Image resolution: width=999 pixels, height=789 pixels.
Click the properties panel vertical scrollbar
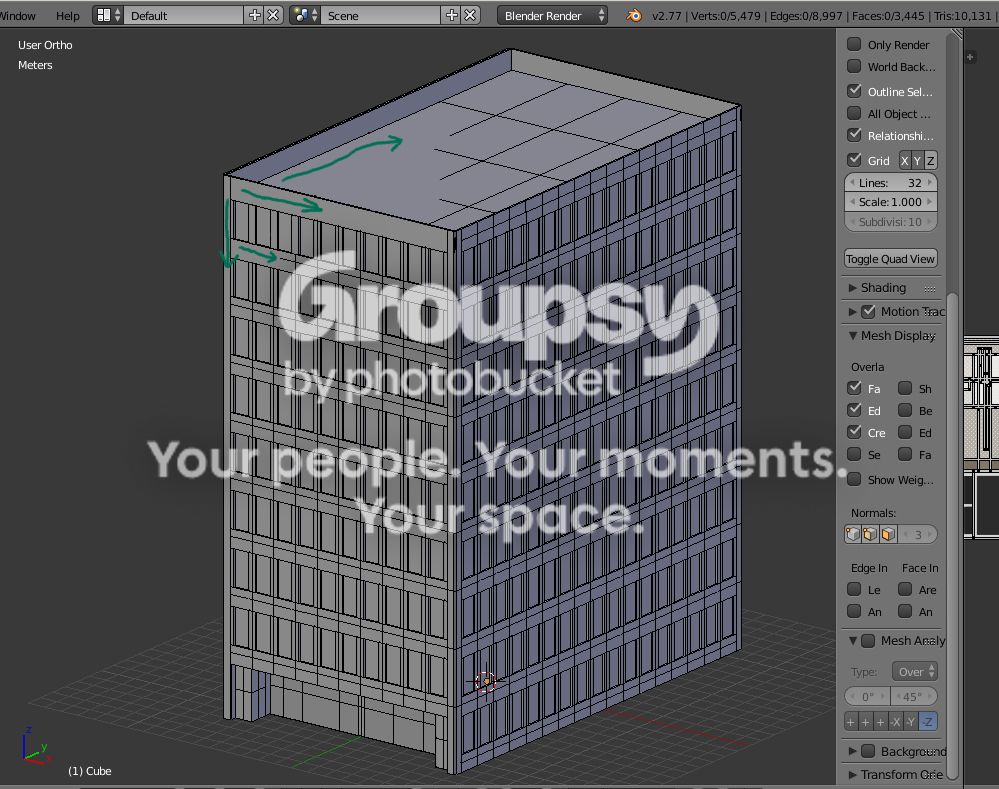pos(952,535)
